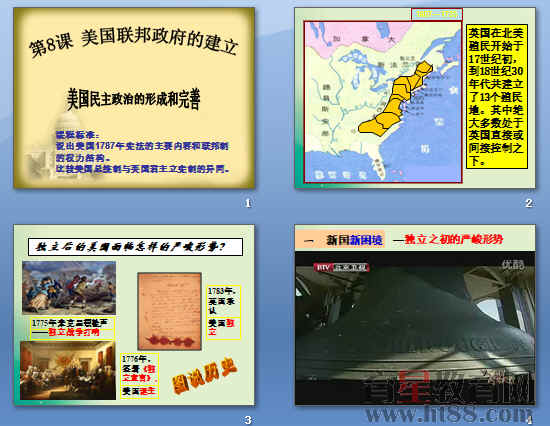Select the battle painting on slide 3
This screenshot has height=426, width=550.
pos(69,287)
